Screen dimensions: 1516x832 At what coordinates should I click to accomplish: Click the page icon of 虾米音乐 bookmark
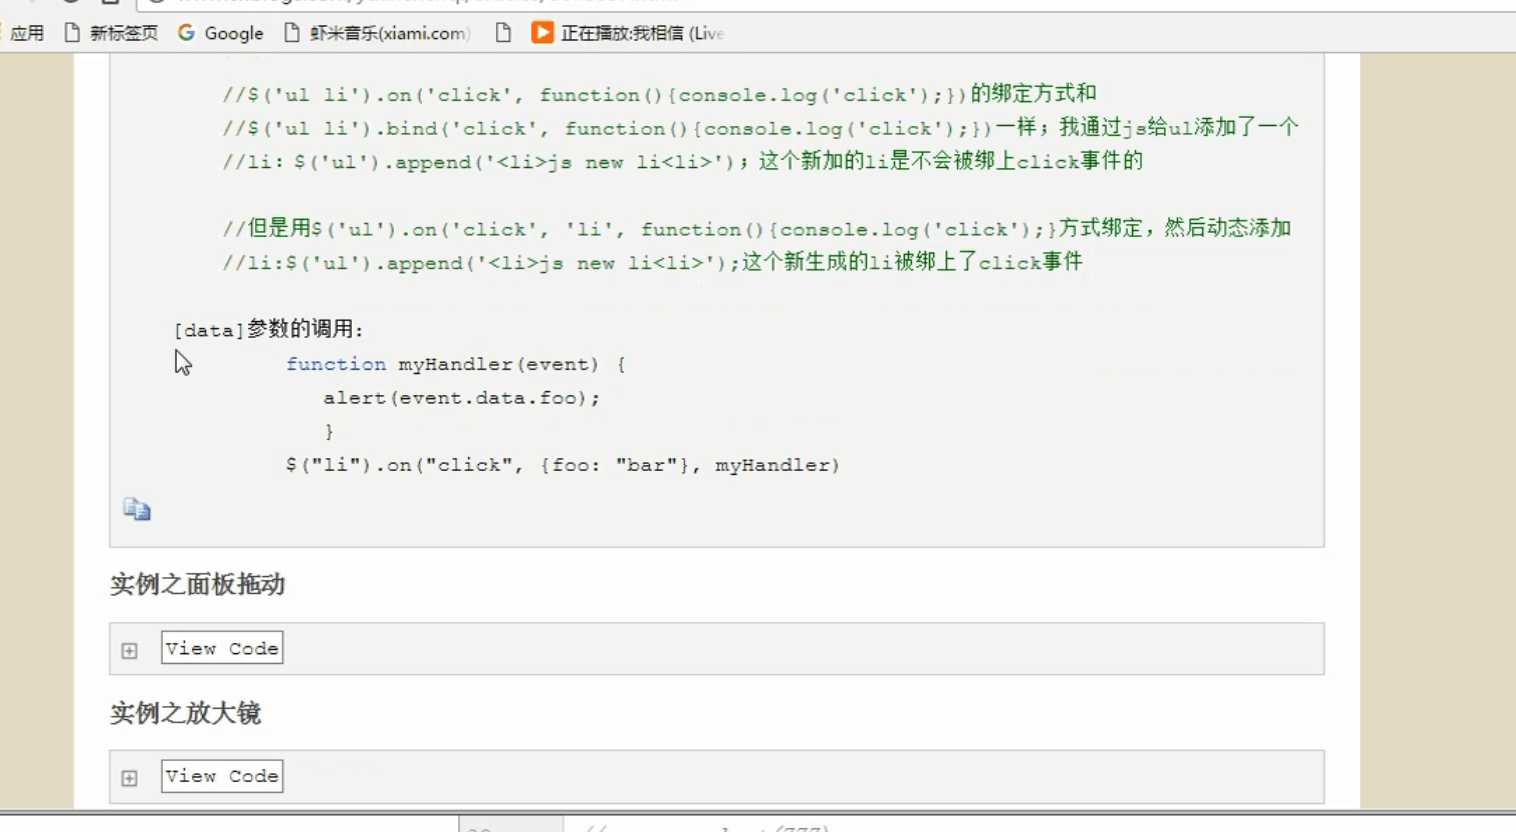(292, 33)
